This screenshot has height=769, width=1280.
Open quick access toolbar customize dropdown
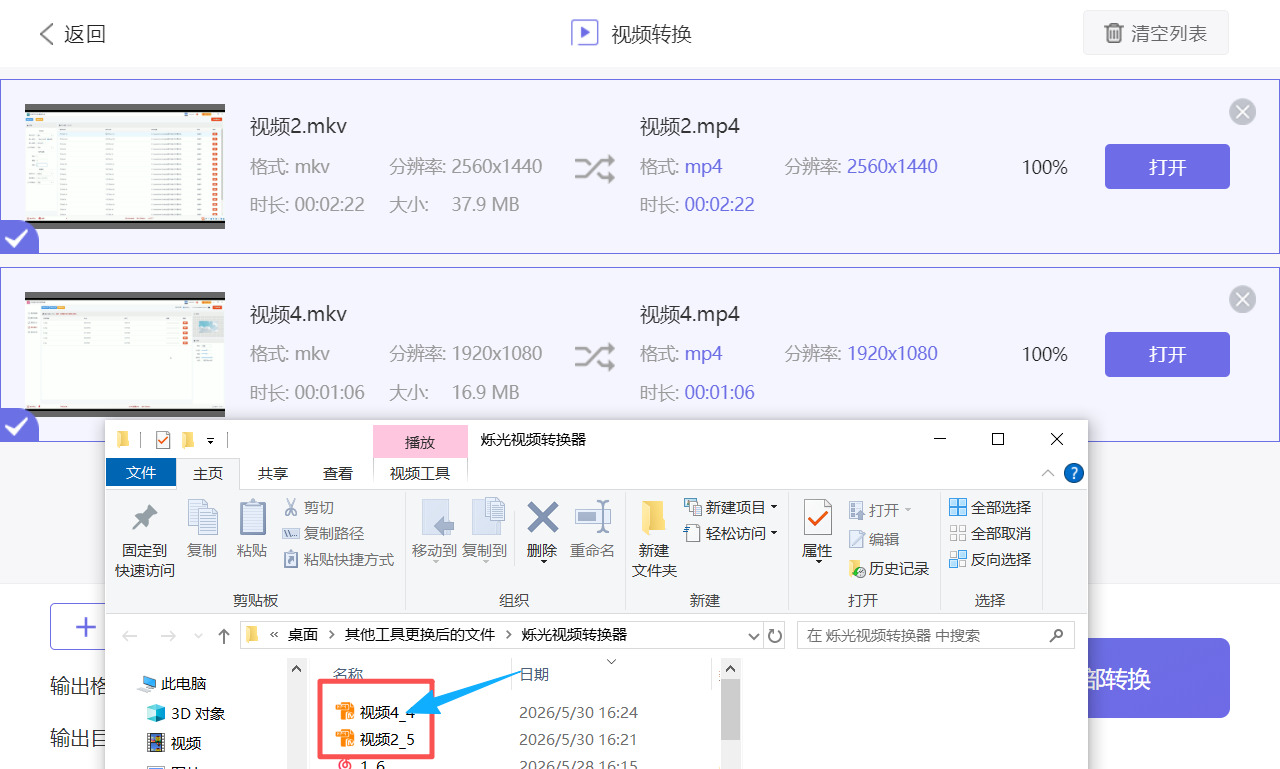(x=210, y=440)
